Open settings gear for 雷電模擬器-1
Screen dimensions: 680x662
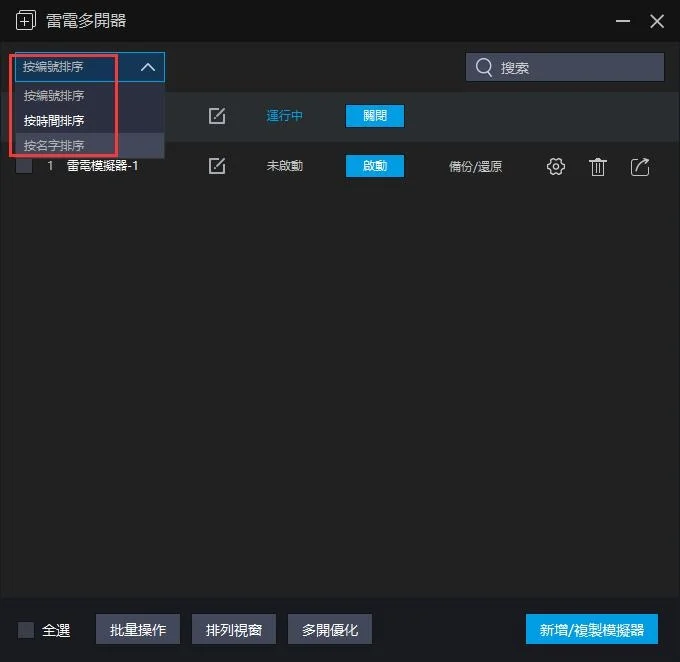pyautogui.click(x=556, y=167)
